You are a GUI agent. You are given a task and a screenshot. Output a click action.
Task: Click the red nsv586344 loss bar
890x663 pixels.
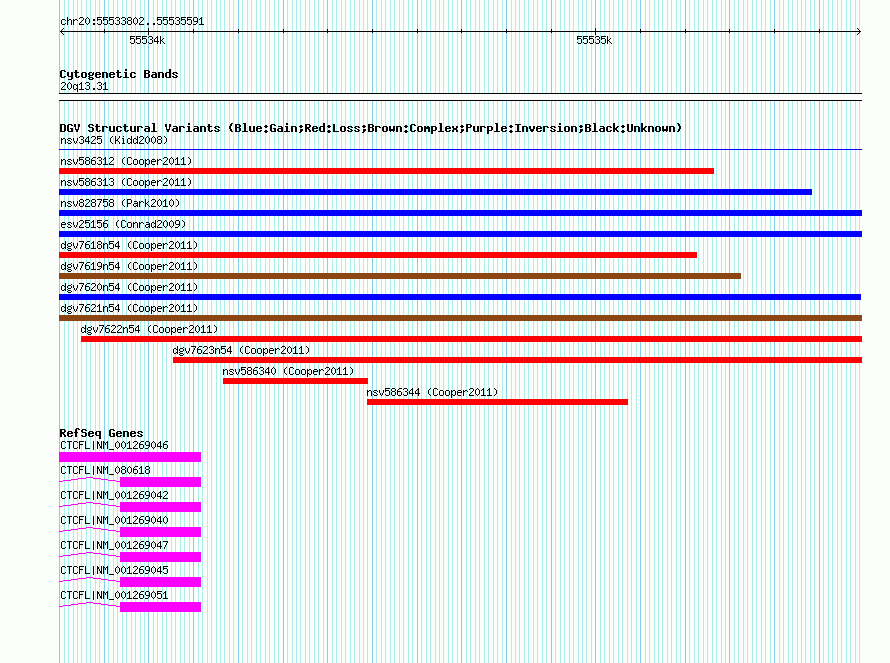[497, 402]
